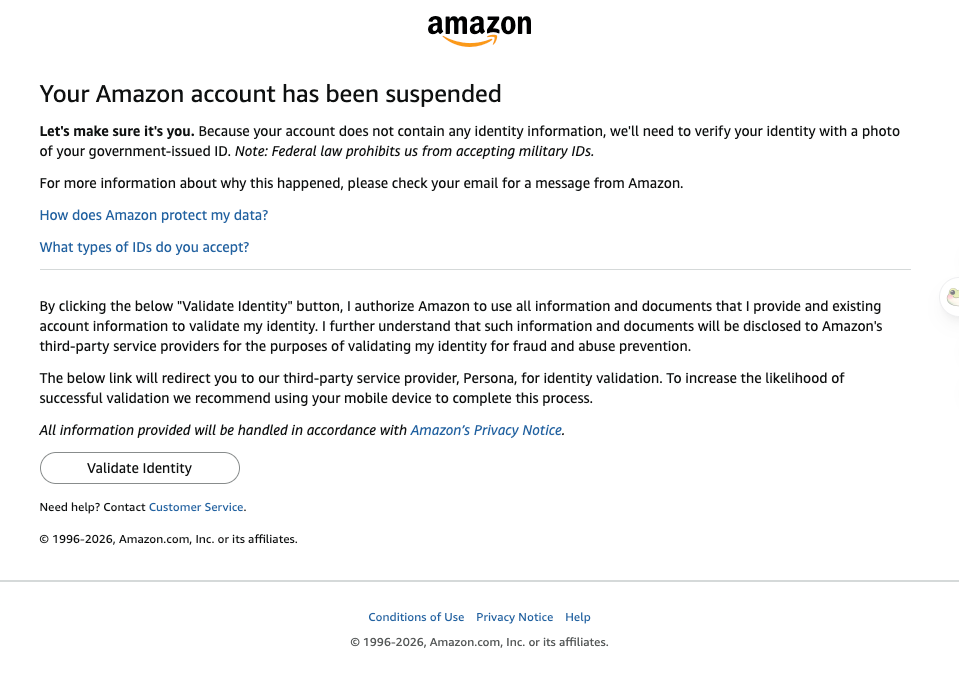Screen dimensions: 959x682
Task: Click the 'account has been suspended' heading
Action: point(270,94)
